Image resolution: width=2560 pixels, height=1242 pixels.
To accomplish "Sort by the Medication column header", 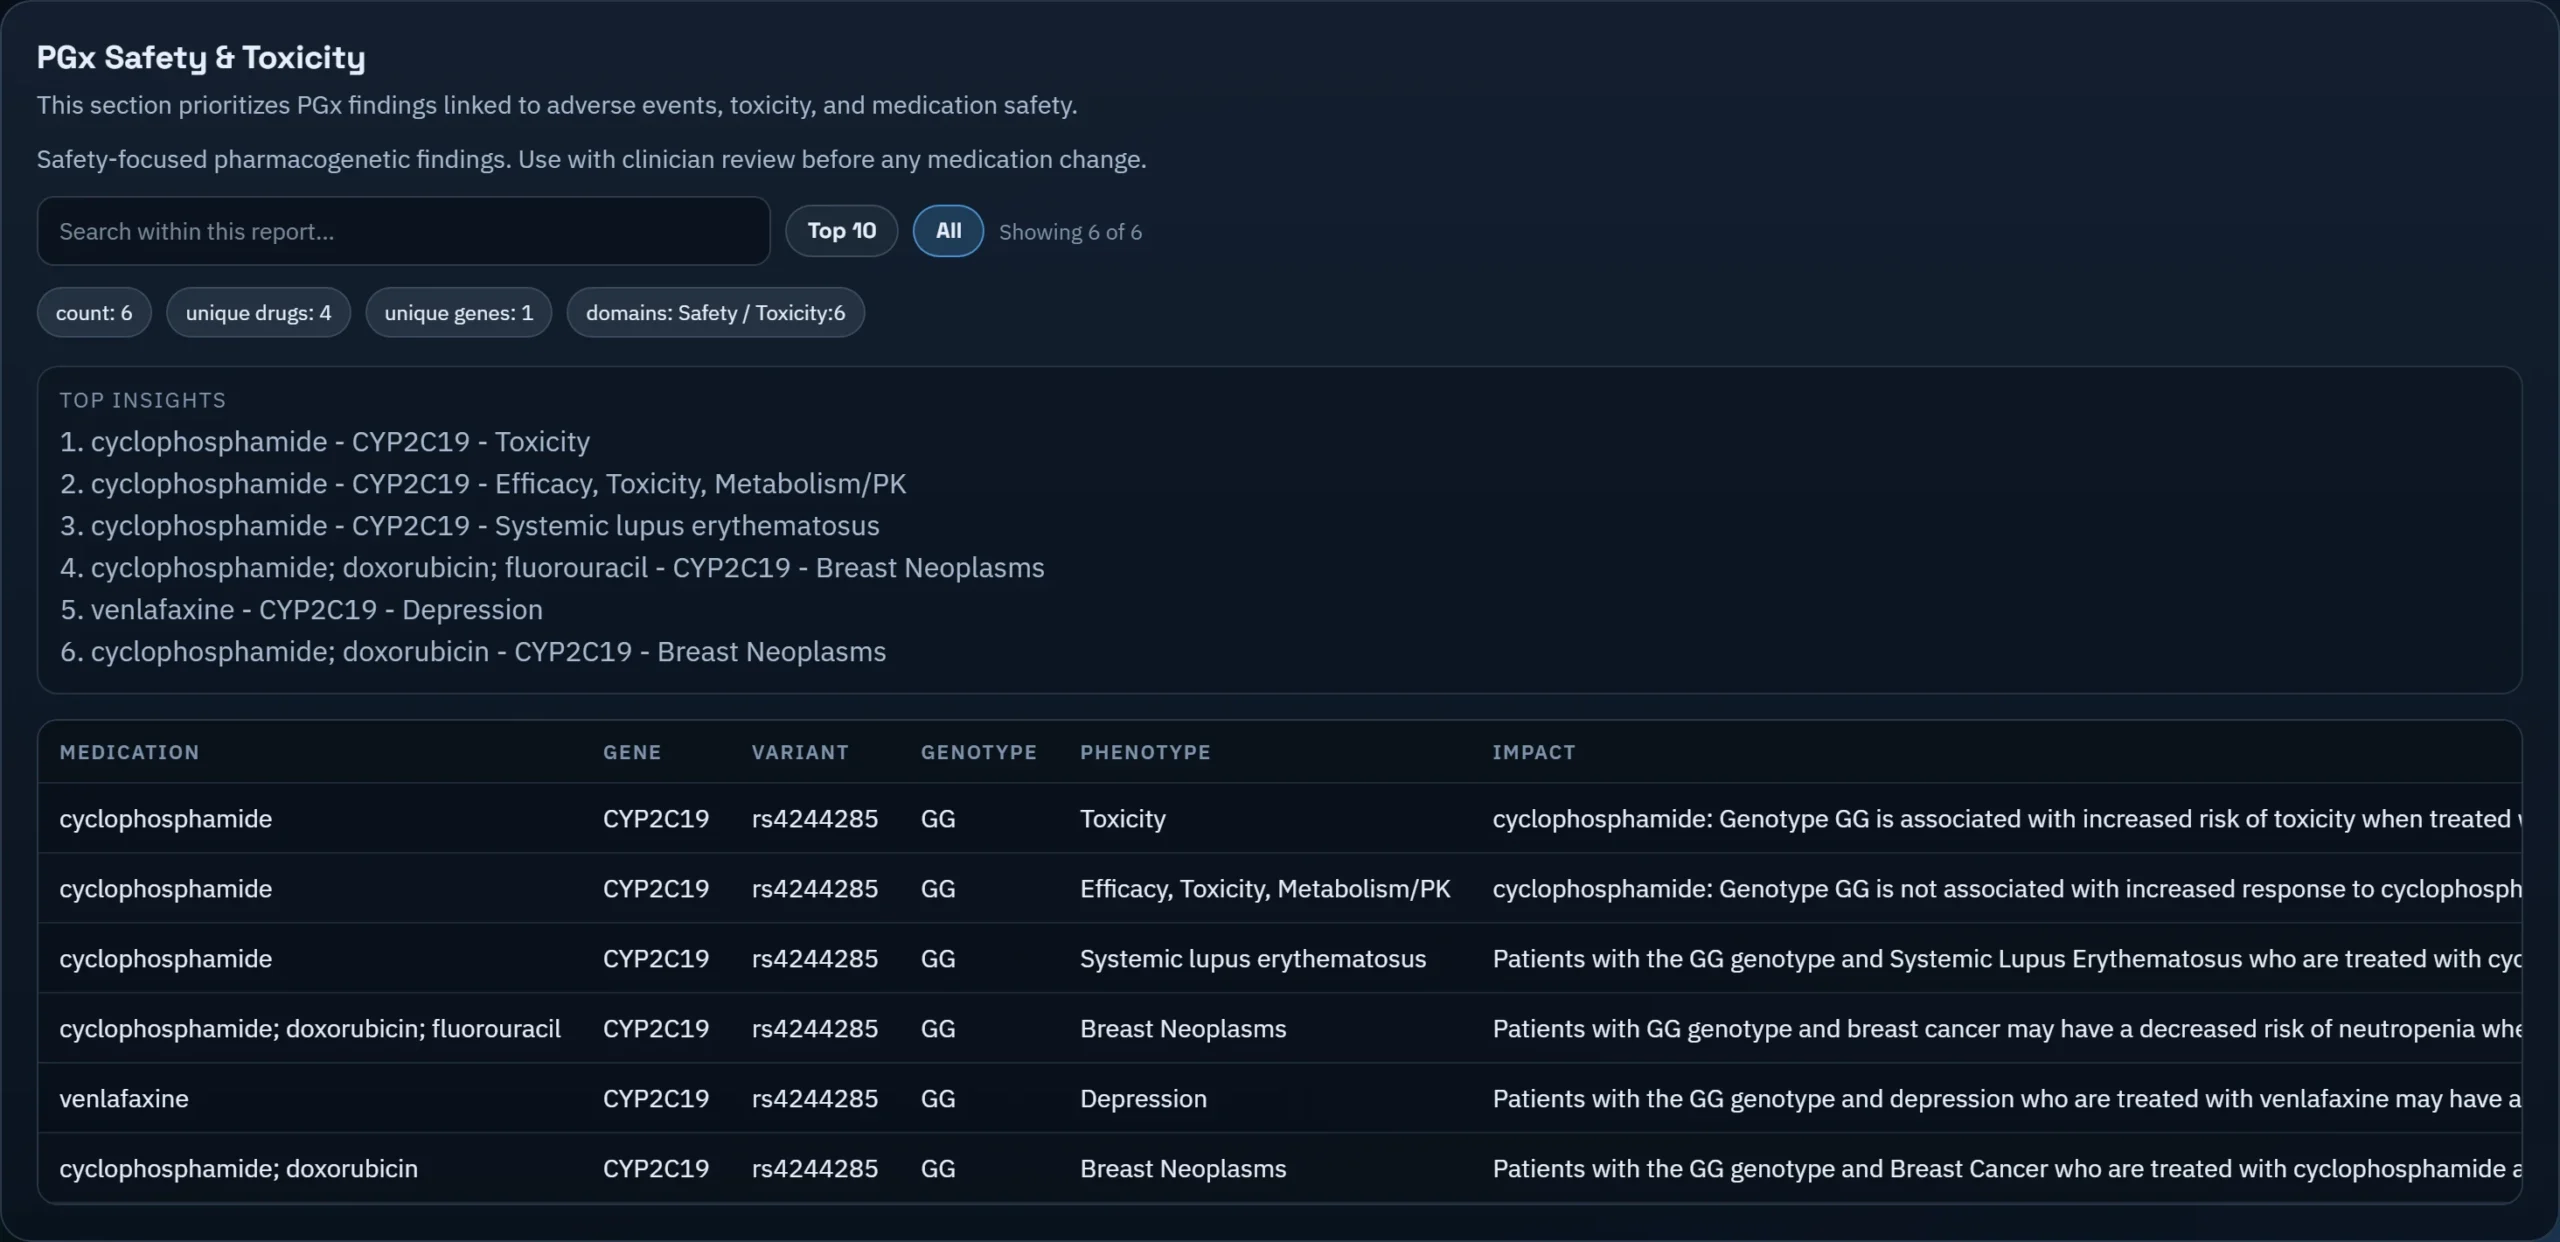I will [x=129, y=752].
